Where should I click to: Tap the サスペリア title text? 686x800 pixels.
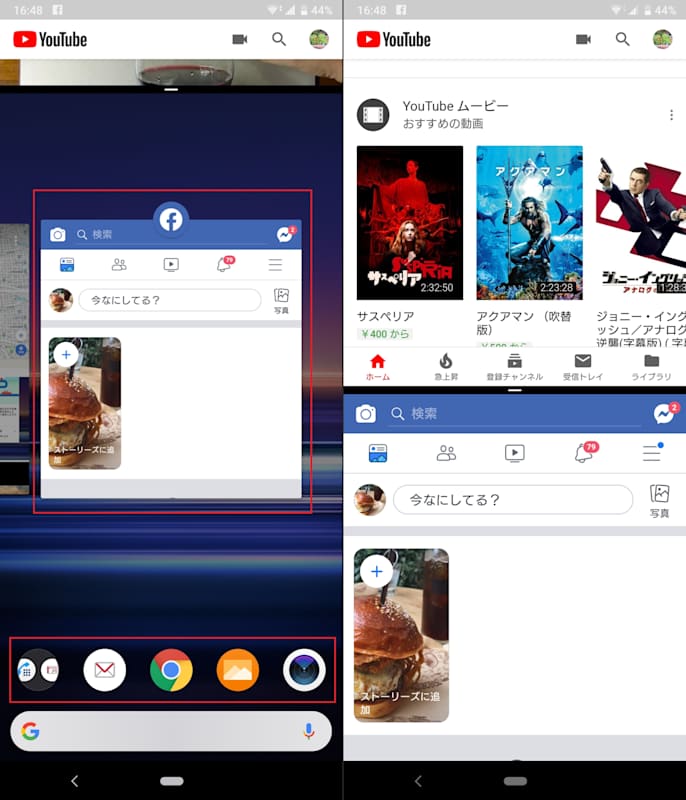(386, 316)
